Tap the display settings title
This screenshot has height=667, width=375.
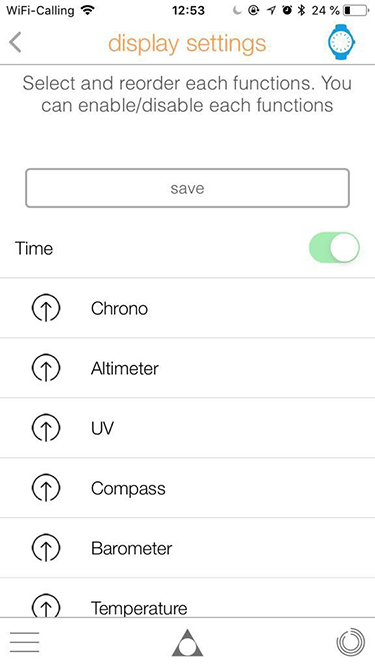tap(187, 43)
